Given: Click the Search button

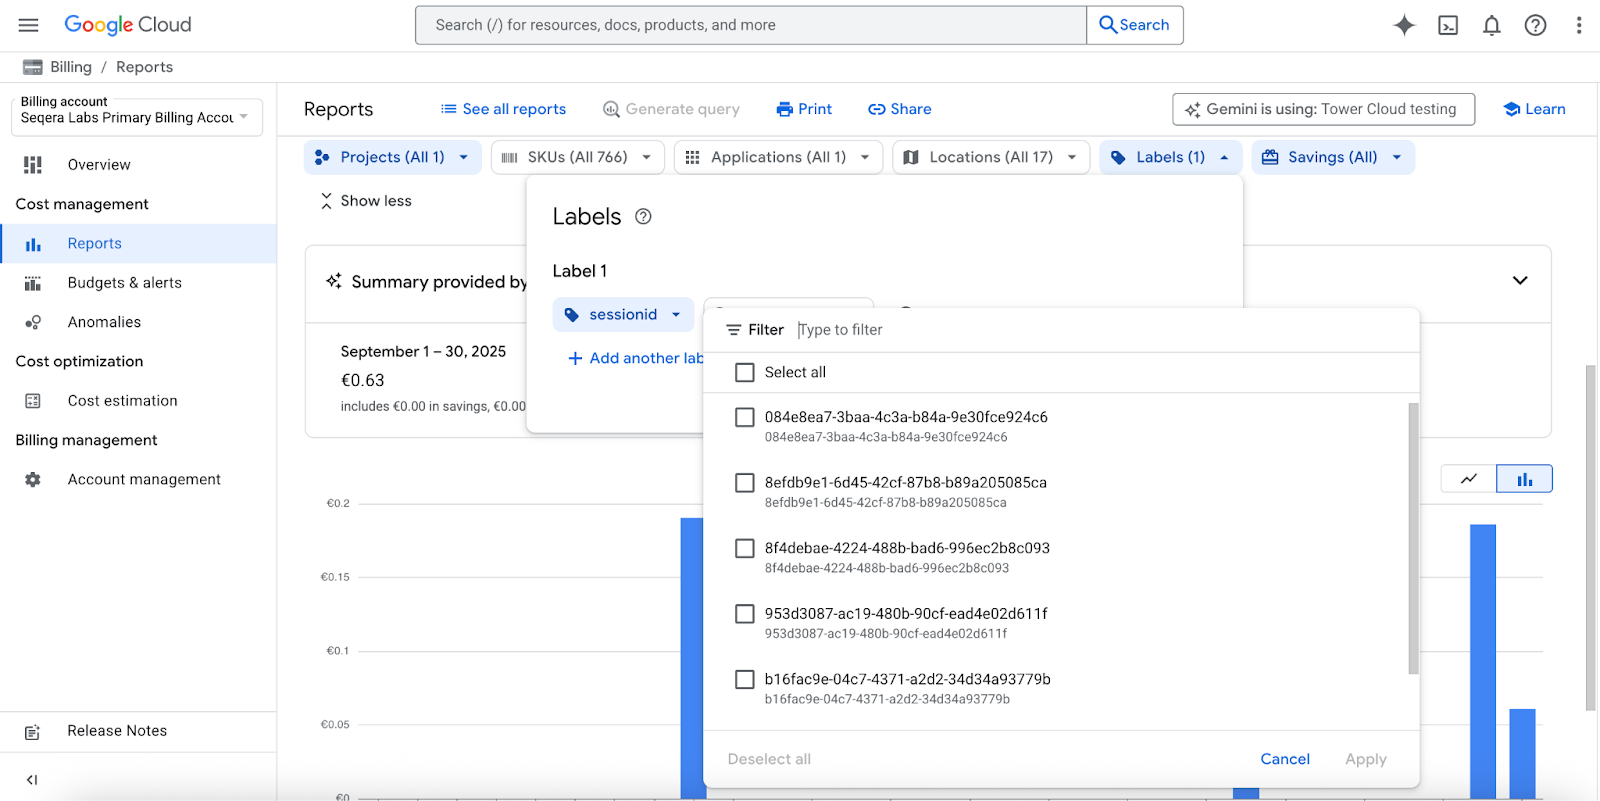Looking at the screenshot, I should [1135, 25].
